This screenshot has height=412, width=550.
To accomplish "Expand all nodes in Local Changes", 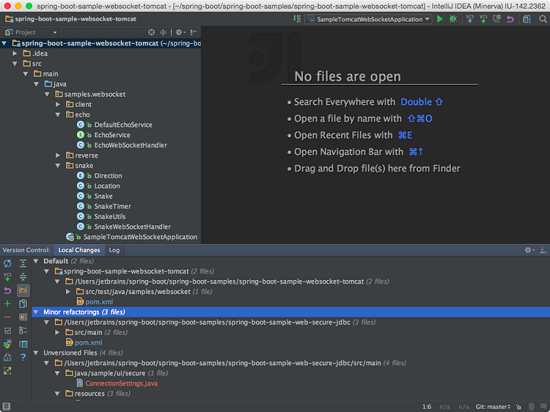I will pyautogui.click(x=23, y=263).
